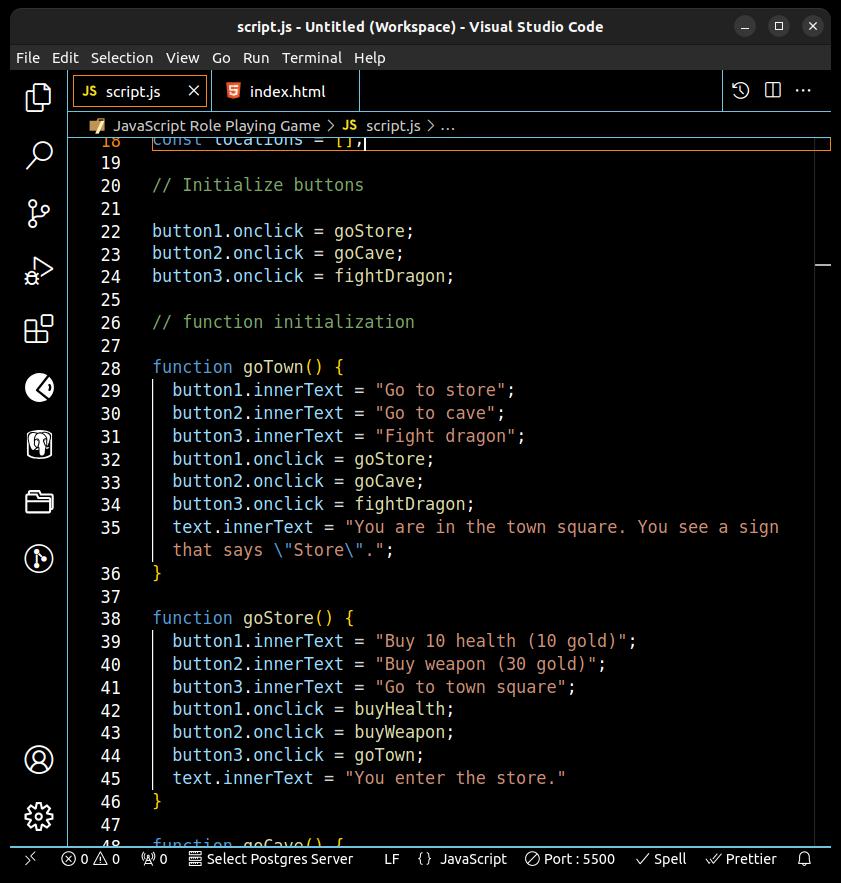841x883 pixels.
Task: Click JavaScript Role Playing Game breadcrumb
Action: click(x=216, y=126)
